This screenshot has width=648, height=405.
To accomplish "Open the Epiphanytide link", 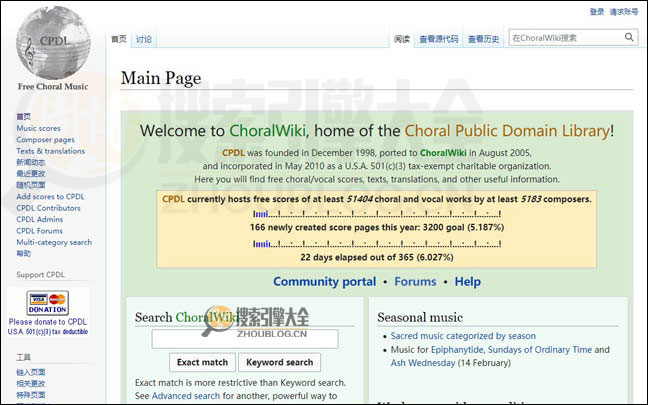I will pyautogui.click(x=457, y=350).
